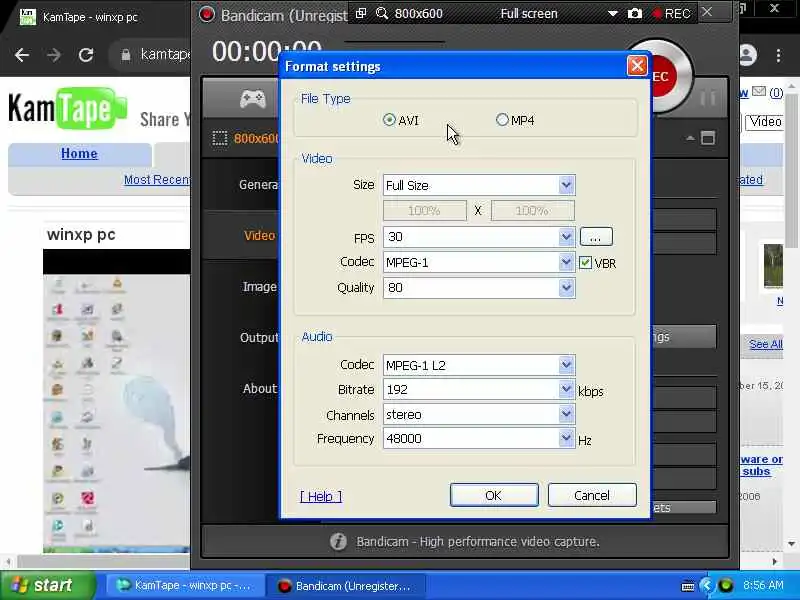Screen dimensions: 800x600
Task: Click the Bandicam magnifier search icon
Action: tap(382, 13)
